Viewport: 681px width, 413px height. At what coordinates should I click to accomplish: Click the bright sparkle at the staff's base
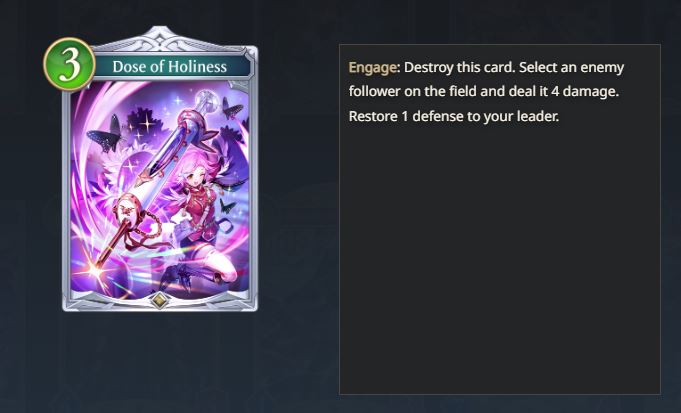tap(94, 271)
